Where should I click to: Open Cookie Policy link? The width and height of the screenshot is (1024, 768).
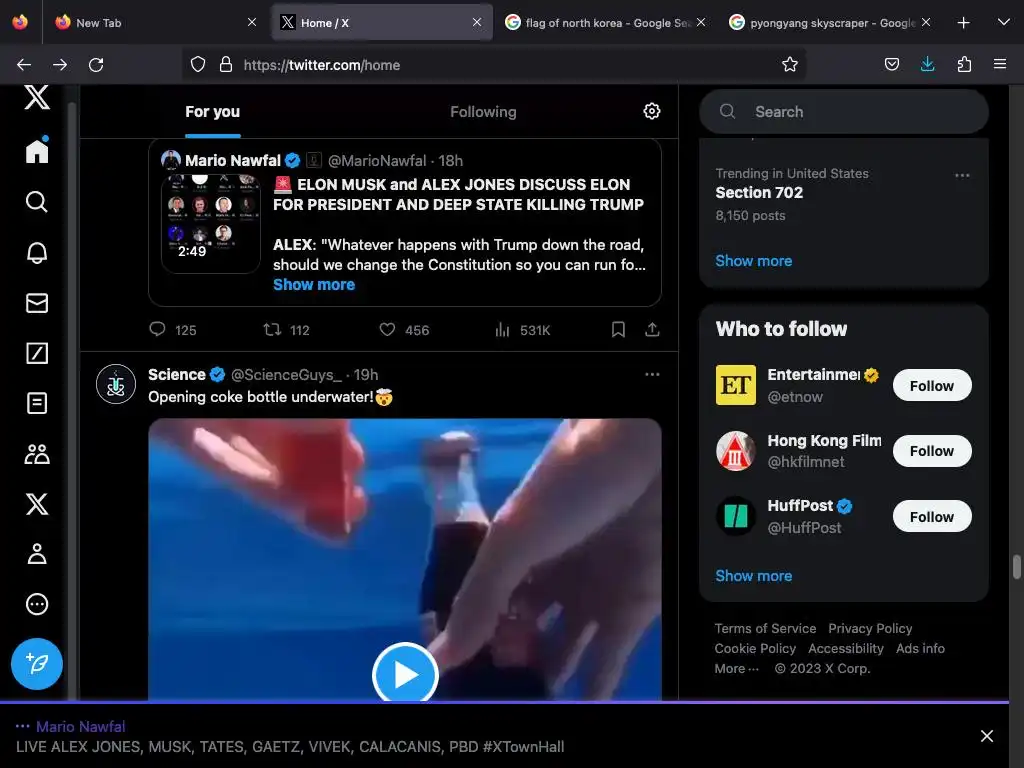tap(755, 648)
